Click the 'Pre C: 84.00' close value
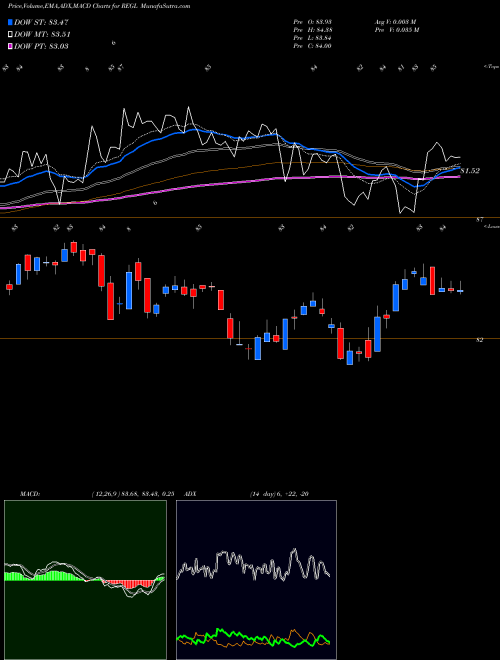The image size is (500, 660). [x=312, y=46]
